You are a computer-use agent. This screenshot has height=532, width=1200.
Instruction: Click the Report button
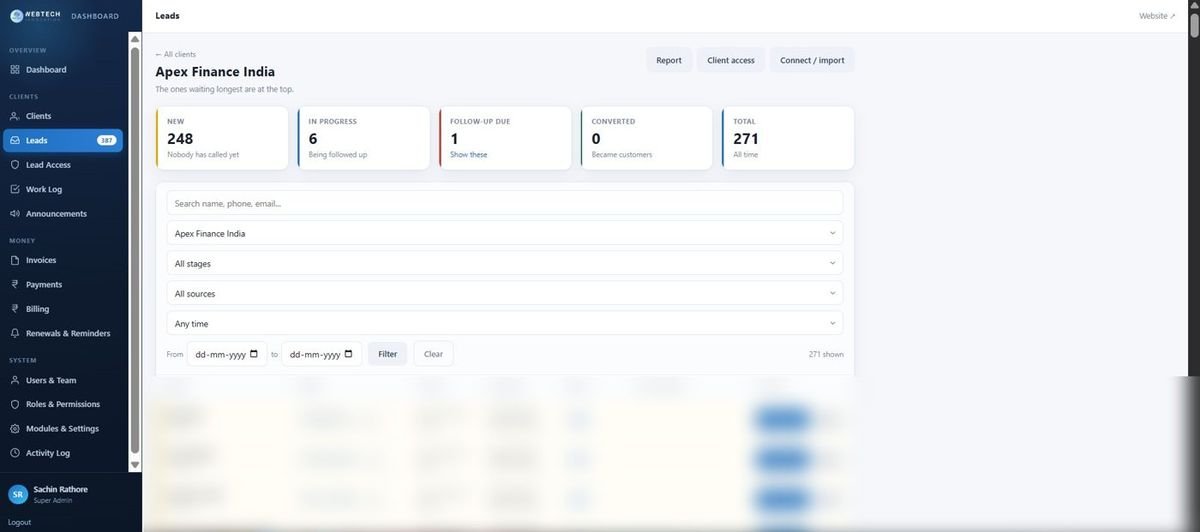[x=669, y=60]
